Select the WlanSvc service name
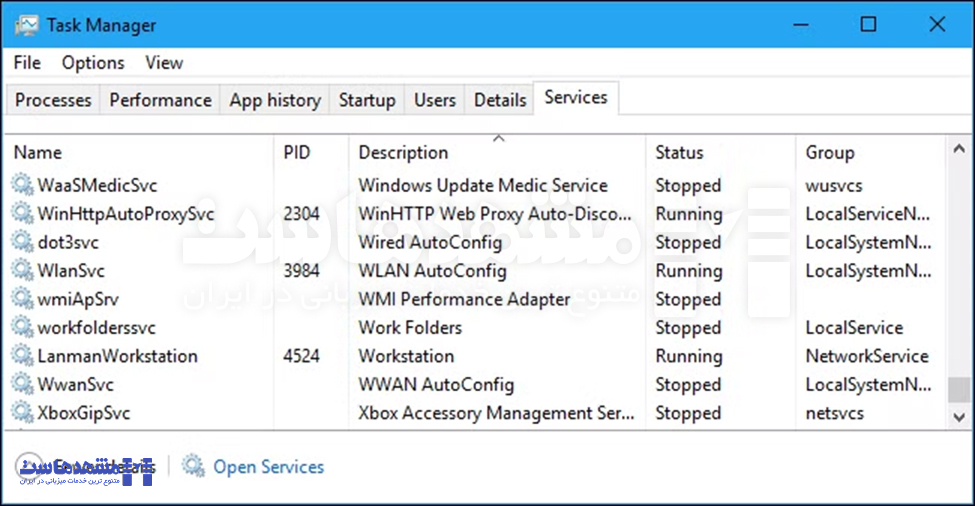This screenshot has width=975, height=506. pyautogui.click(x=71, y=271)
